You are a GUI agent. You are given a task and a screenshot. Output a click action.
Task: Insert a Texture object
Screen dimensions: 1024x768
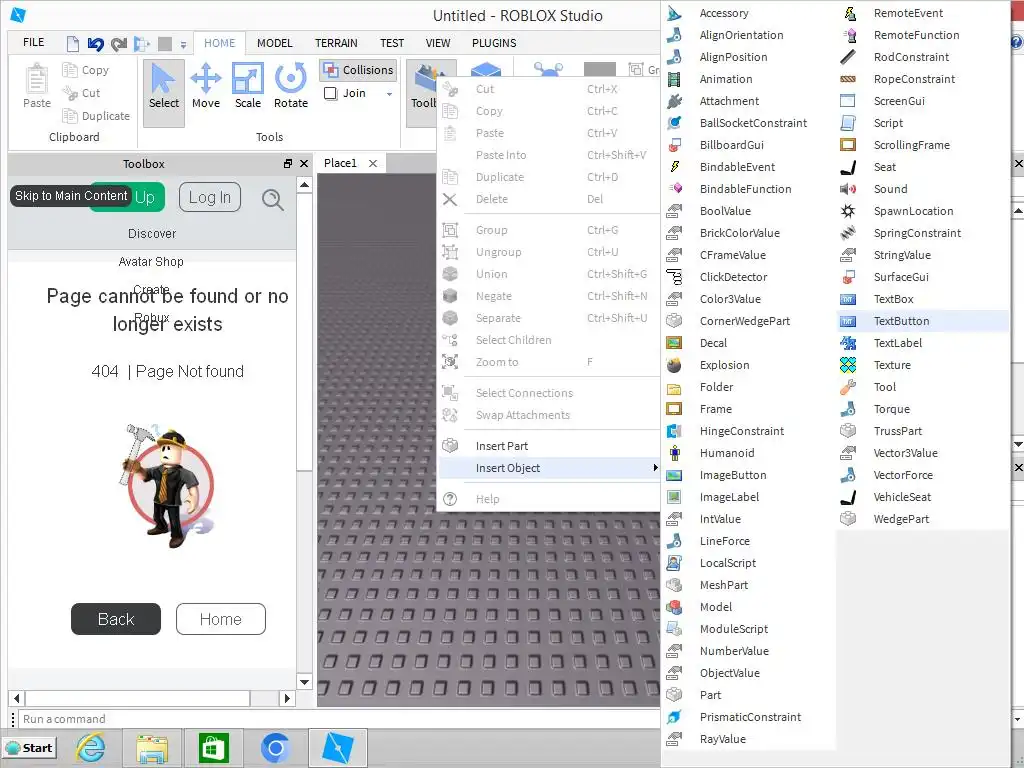tap(923, 365)
